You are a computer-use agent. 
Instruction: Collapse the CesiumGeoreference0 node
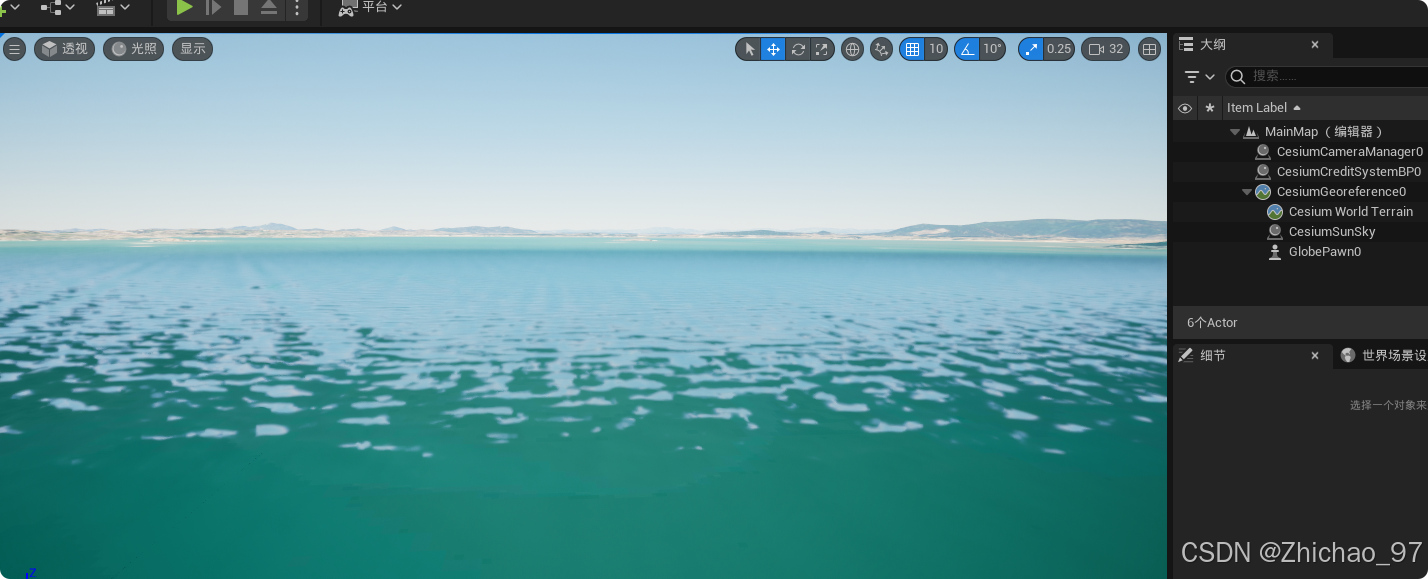[1247, 192]
